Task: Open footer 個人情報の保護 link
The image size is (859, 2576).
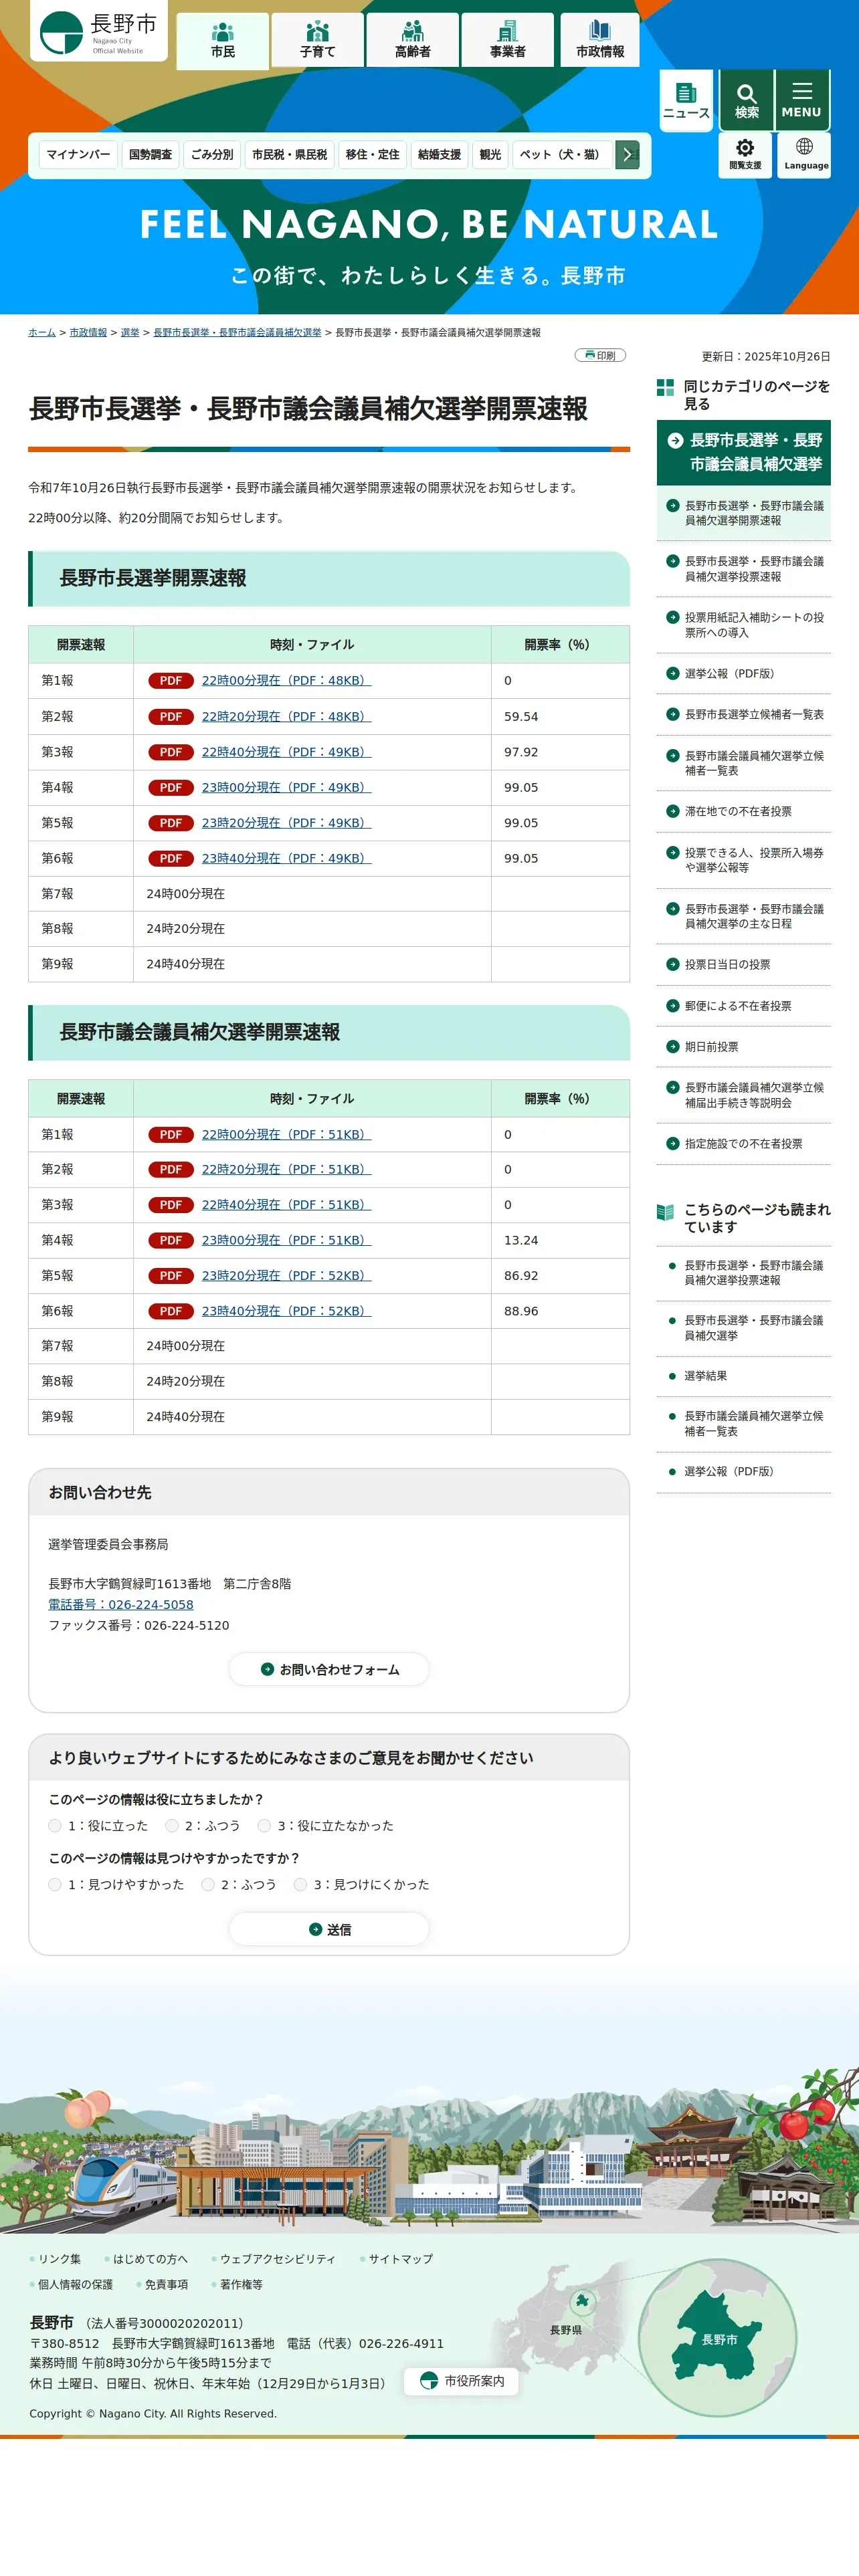Action: tap(75, 2284)
